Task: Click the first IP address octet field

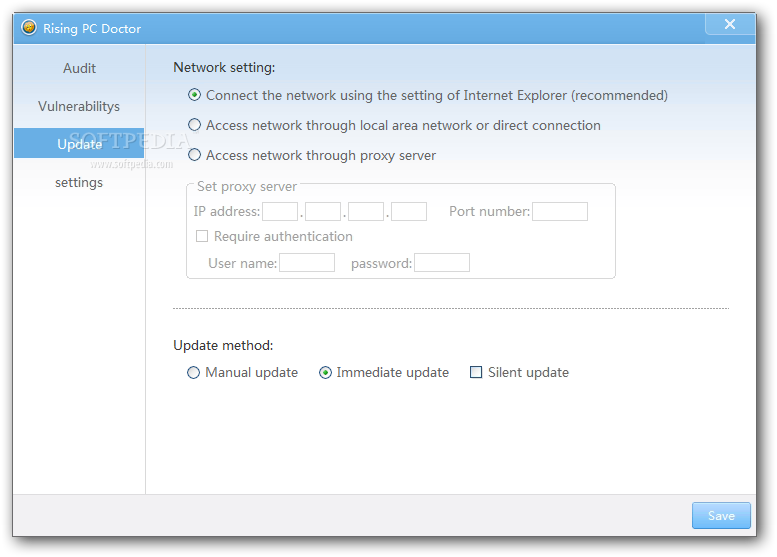Action: click(x=280, y=211)
